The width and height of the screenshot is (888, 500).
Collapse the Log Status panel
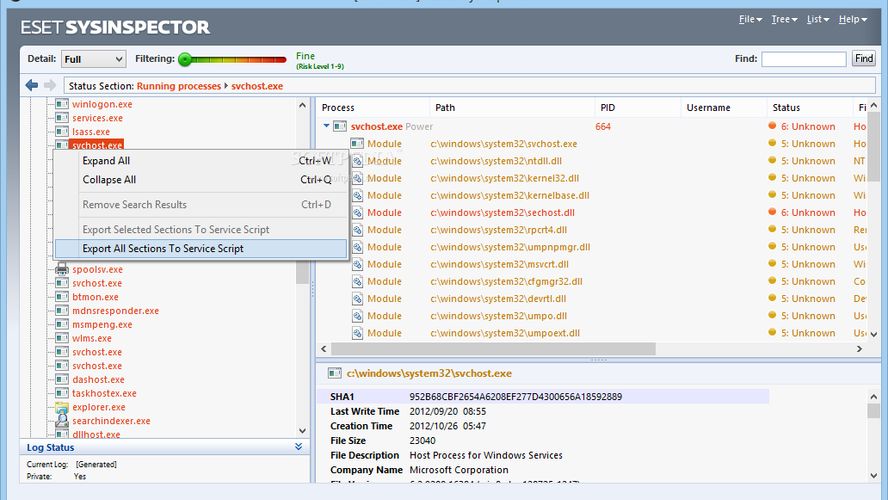[298, 447]
